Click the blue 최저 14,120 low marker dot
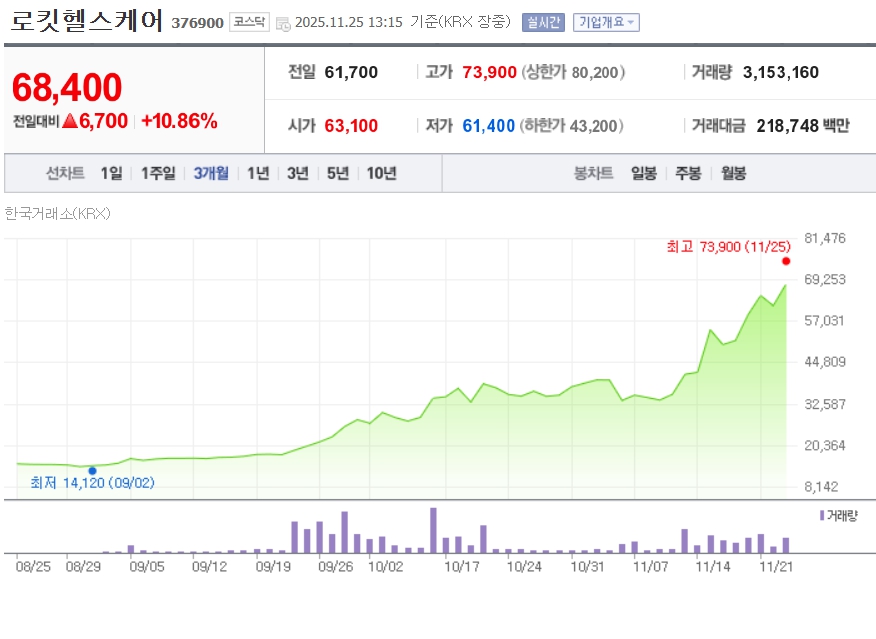Image resolution: width=876 pixels, height=639 pixels. [92, 470]
